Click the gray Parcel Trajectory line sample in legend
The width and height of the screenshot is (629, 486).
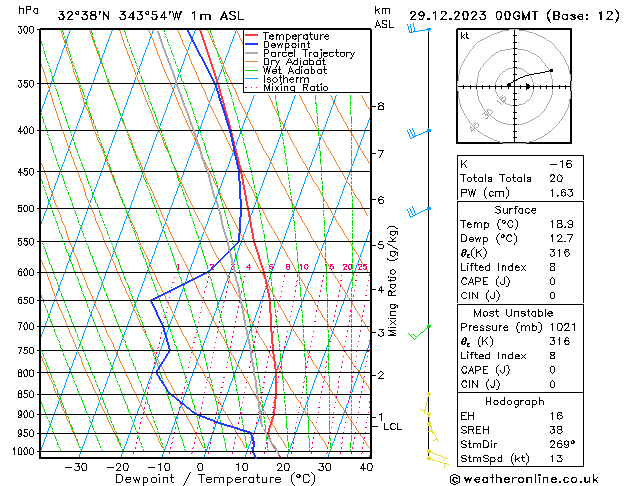click(x=252, y=53)
